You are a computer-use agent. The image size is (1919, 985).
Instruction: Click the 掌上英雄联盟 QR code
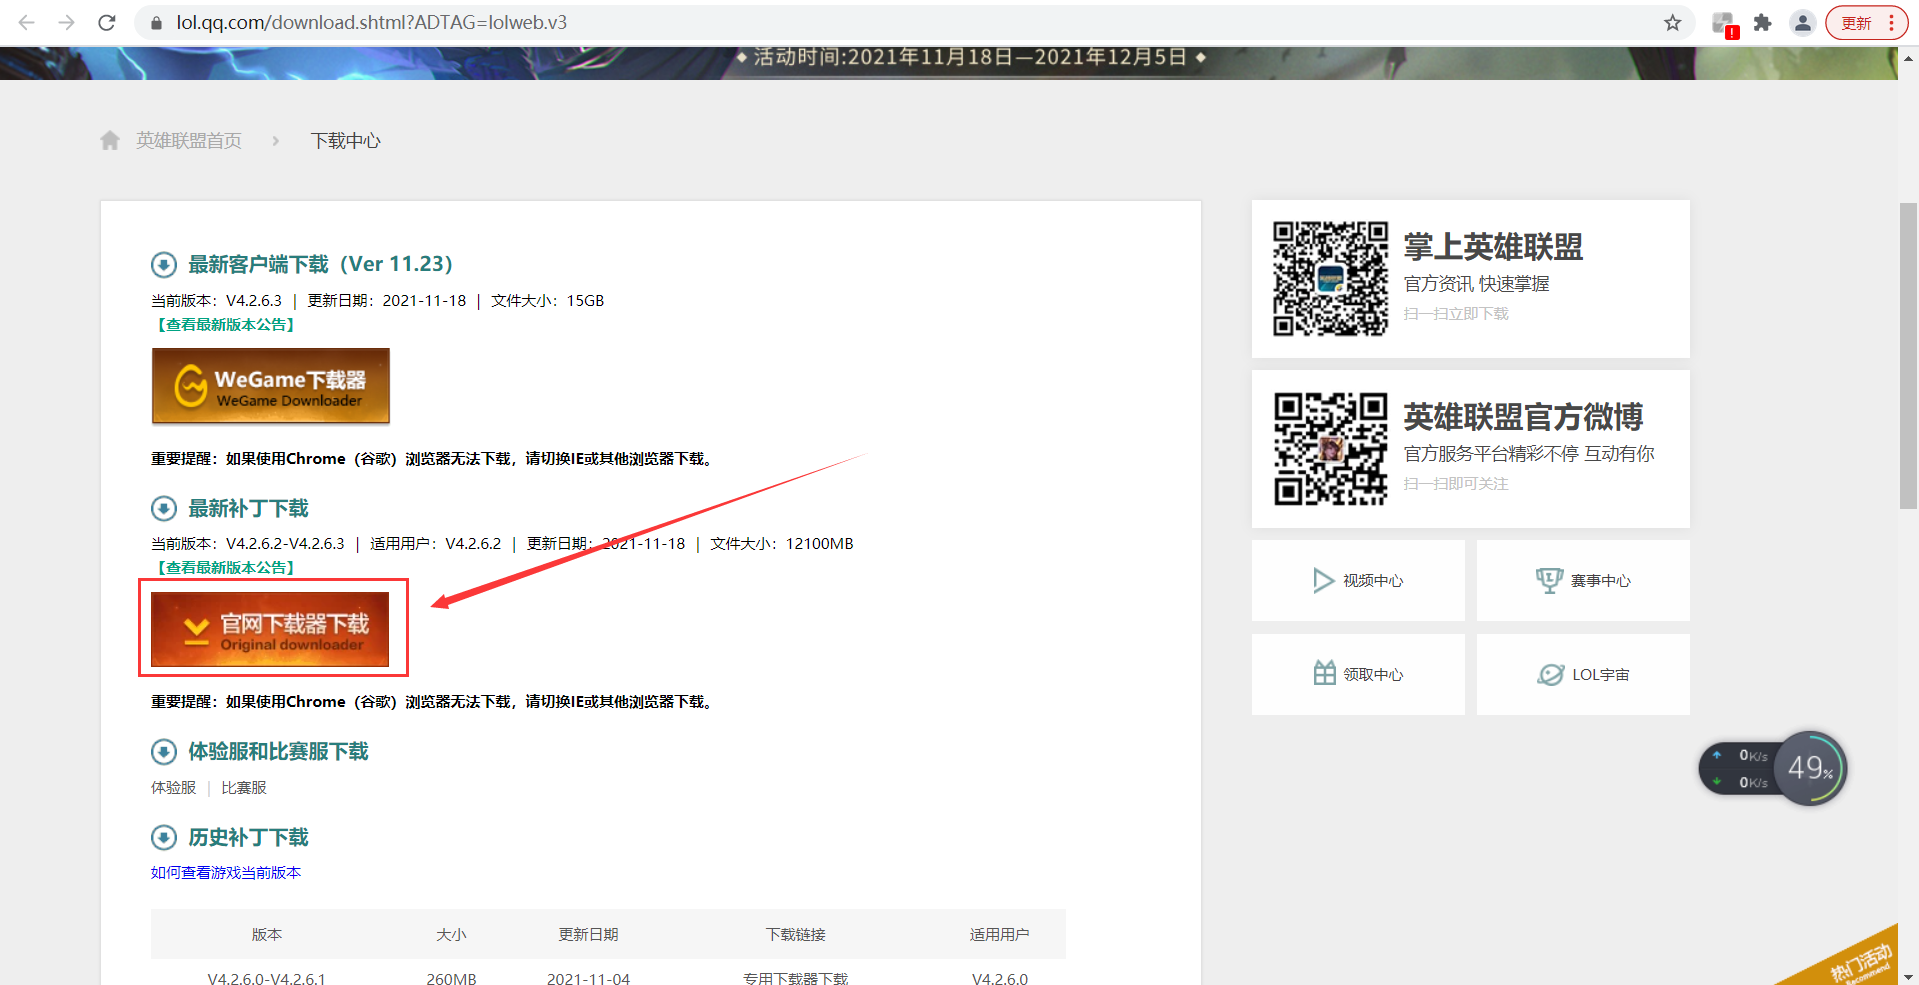[1330, 278]
